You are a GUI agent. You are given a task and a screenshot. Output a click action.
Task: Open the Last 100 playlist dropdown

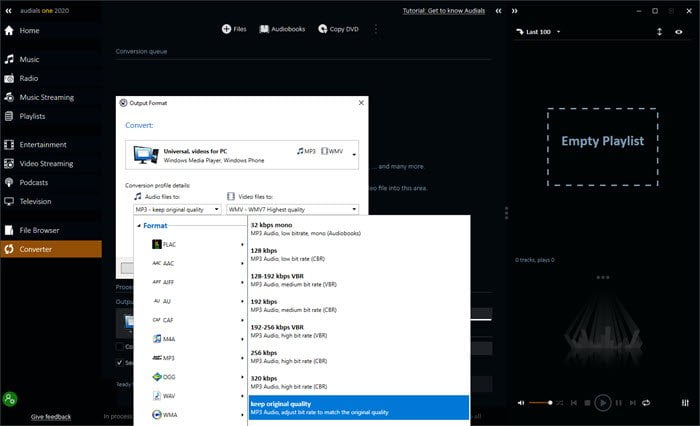click(x=538, y=32)
